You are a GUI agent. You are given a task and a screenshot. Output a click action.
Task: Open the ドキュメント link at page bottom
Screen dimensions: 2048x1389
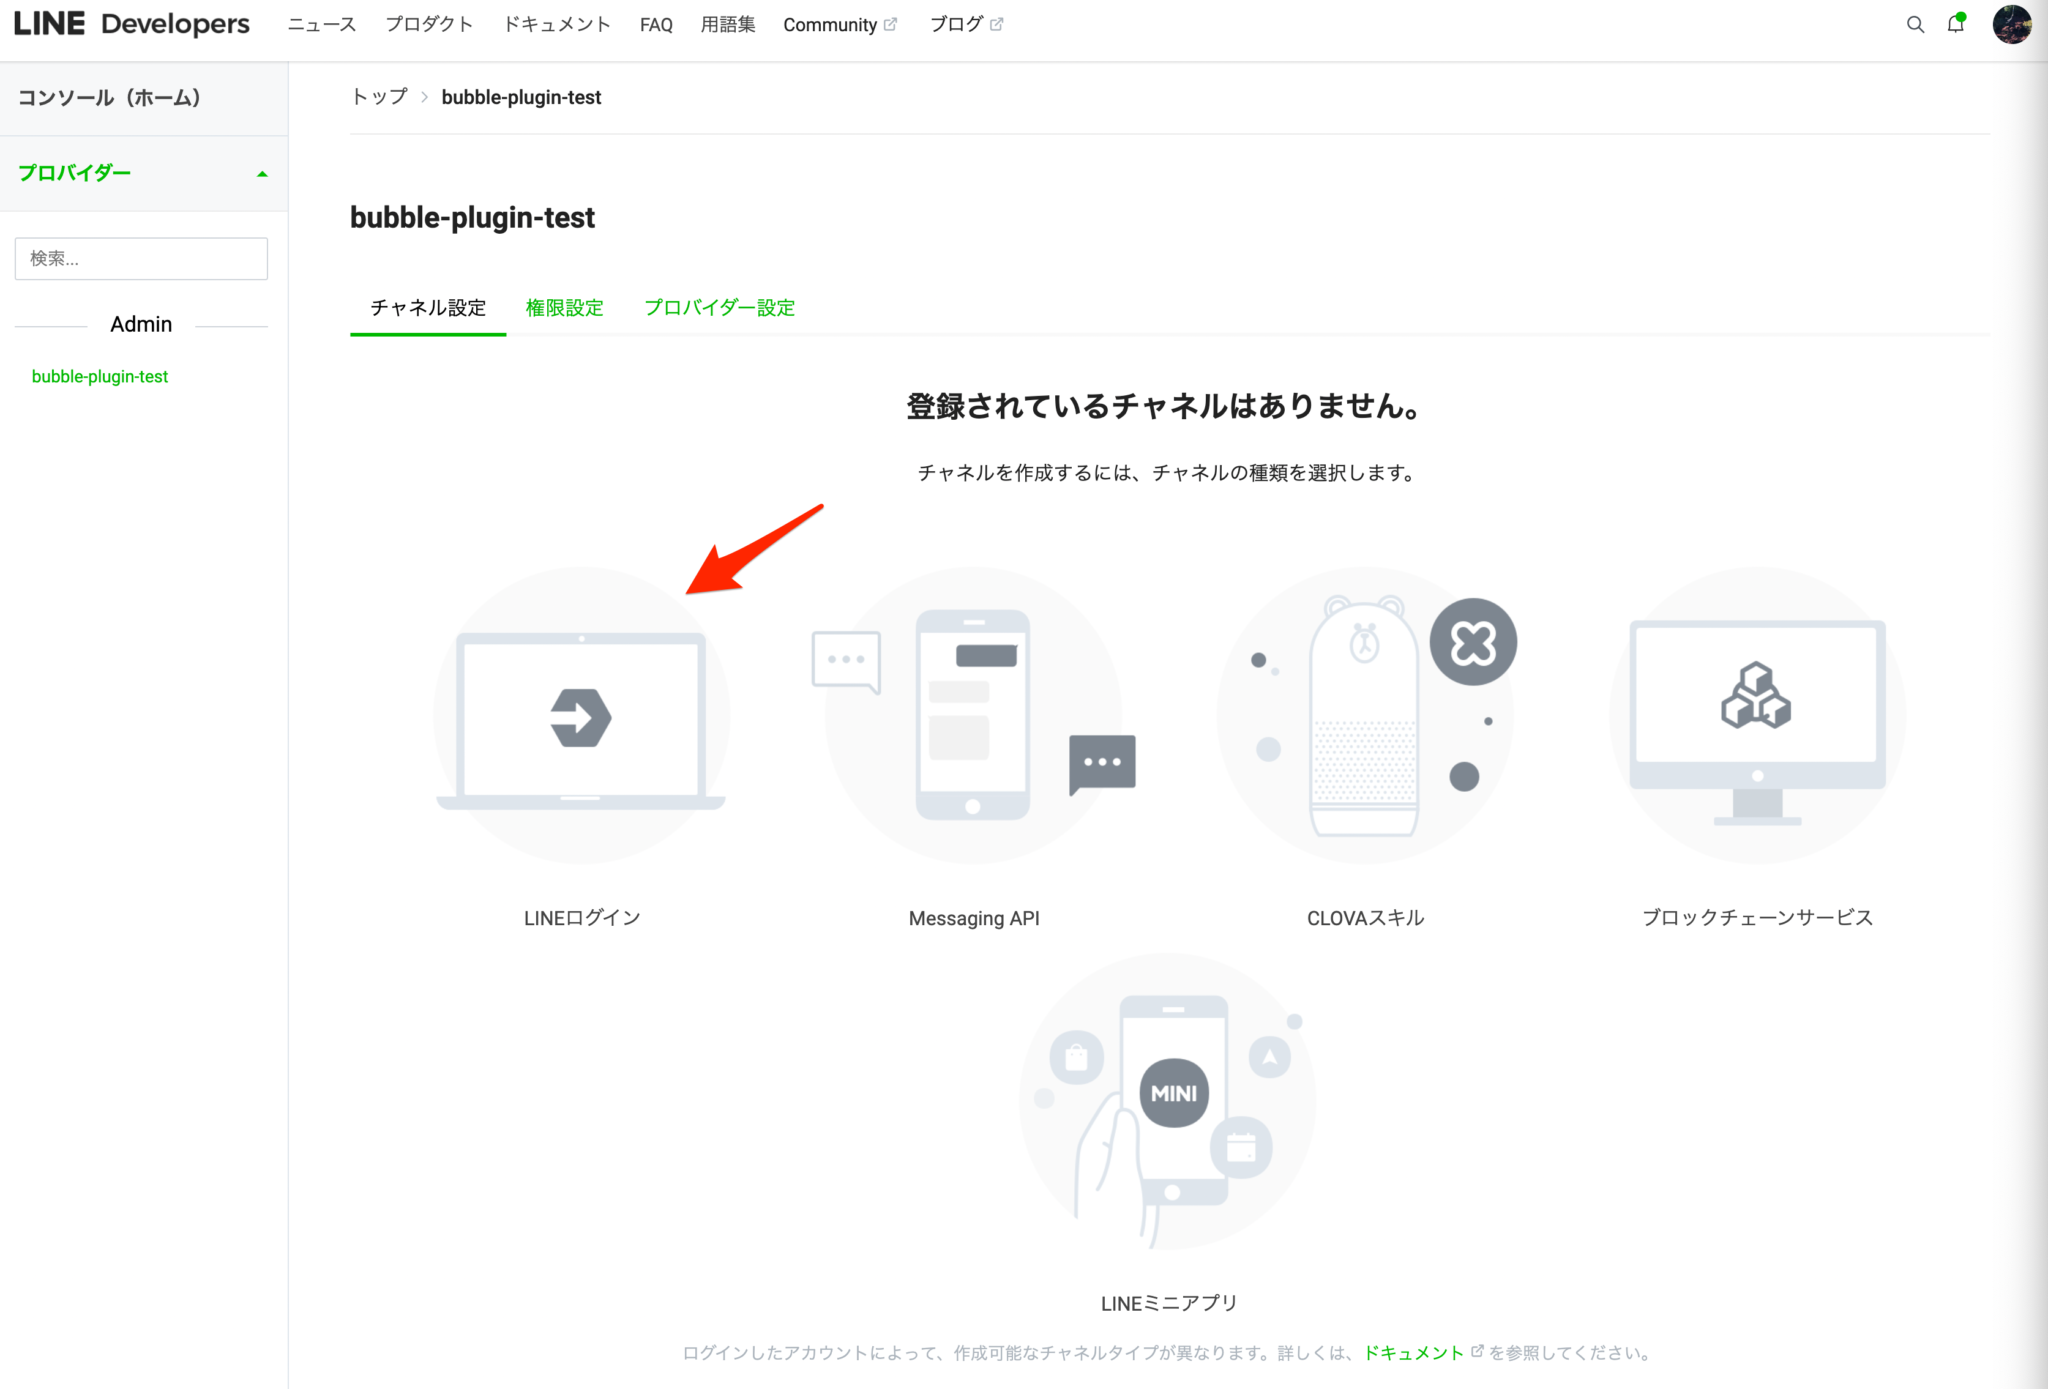[1413, 1352]
